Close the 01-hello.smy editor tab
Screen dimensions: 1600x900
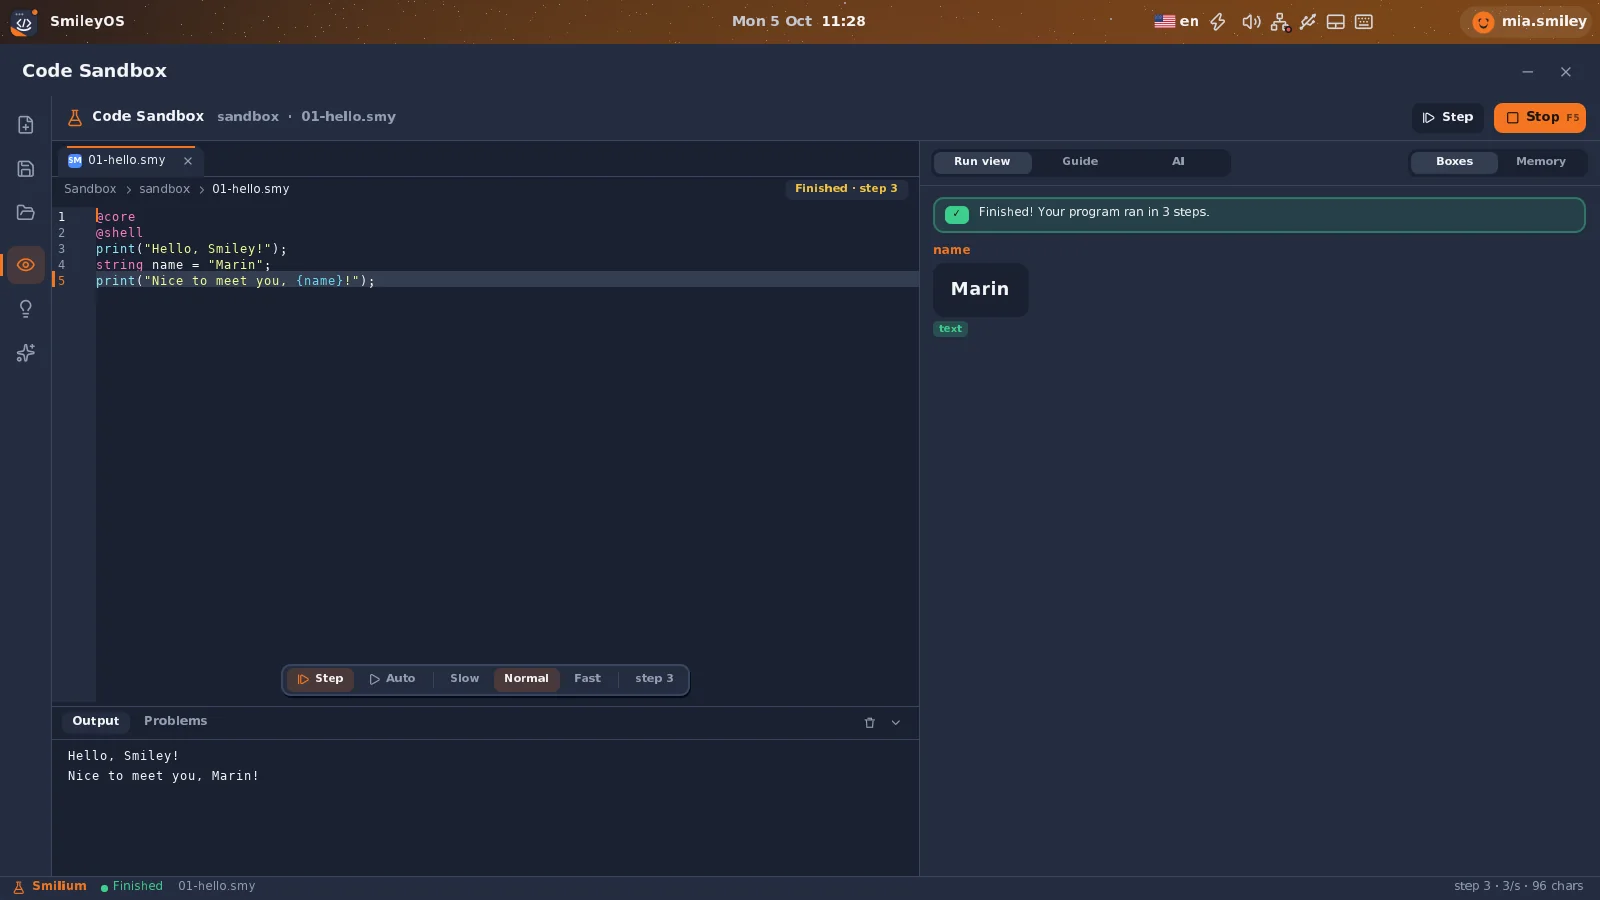(188, 161)
